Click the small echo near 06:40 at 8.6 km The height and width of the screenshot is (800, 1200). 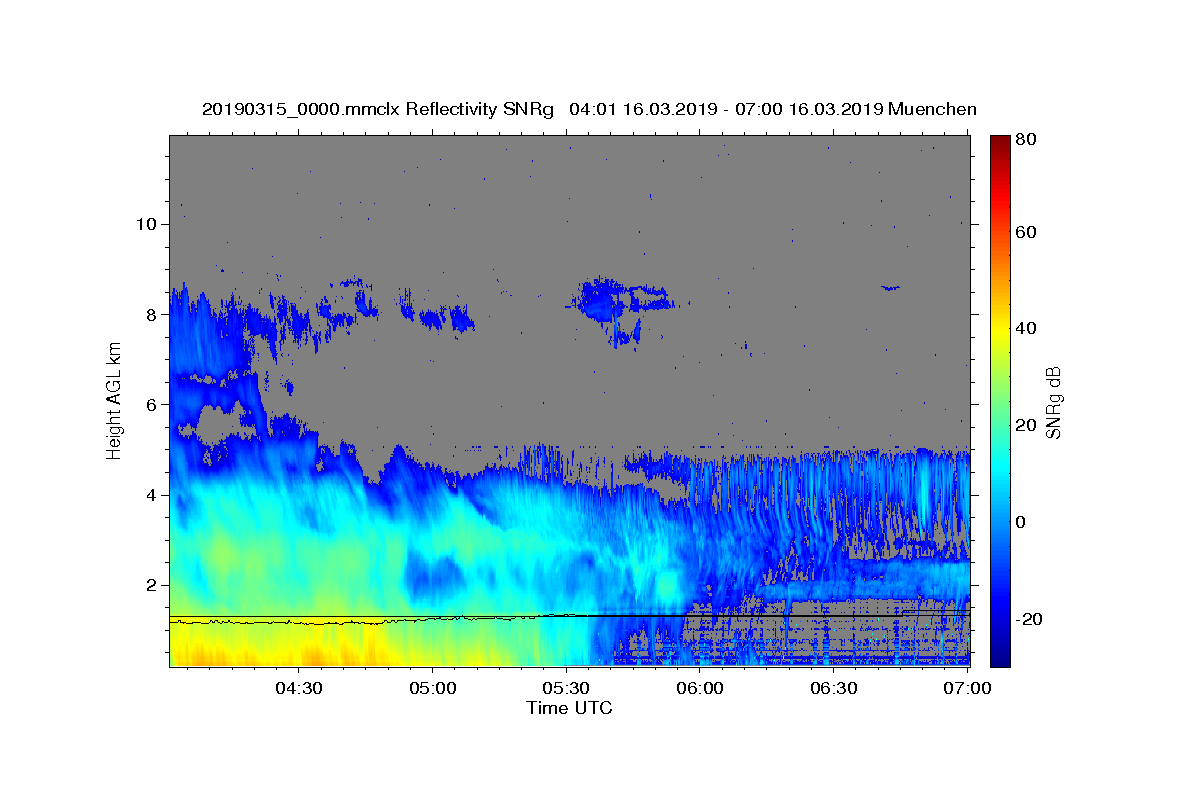click(x=890, y=287)
